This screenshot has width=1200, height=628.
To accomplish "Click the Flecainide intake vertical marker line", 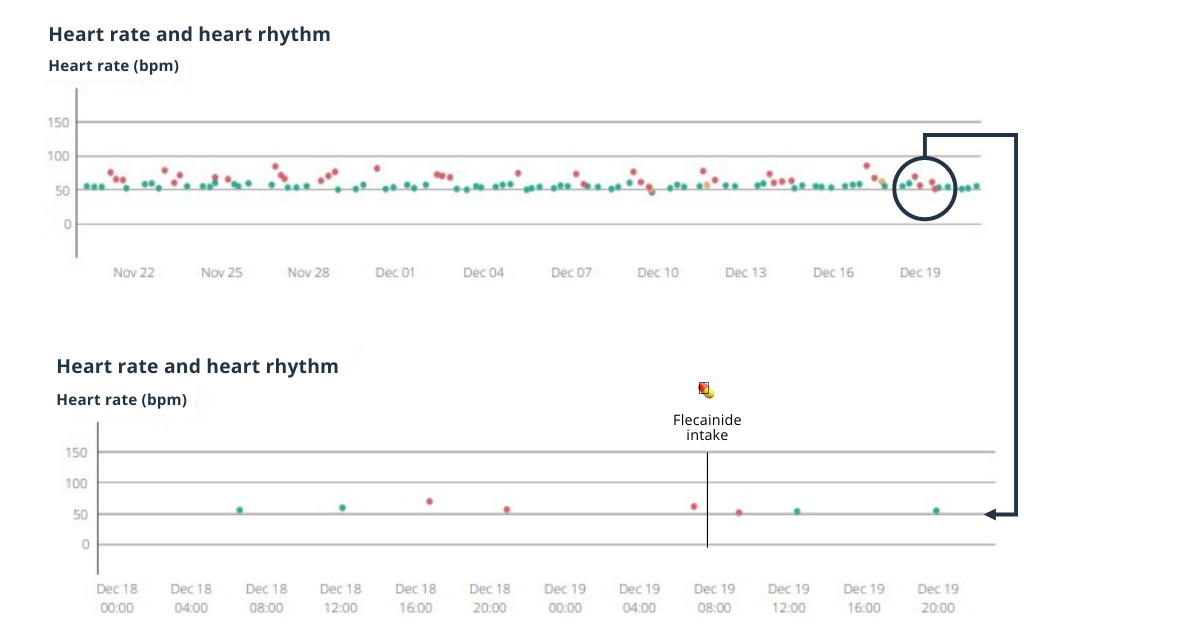I will [x=707, y=500].
